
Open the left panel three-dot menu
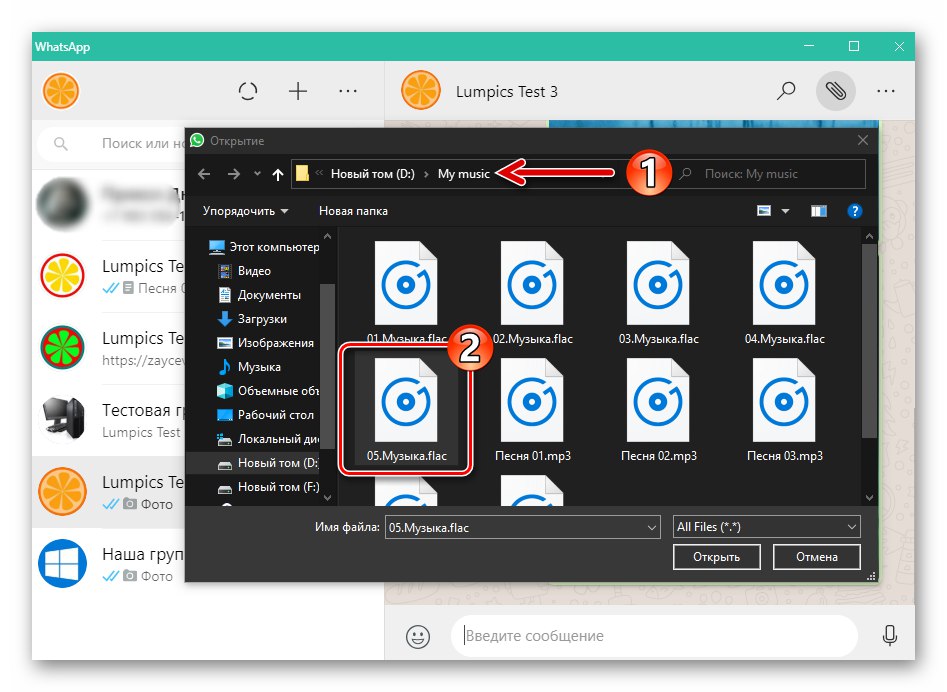coord(348,91)
